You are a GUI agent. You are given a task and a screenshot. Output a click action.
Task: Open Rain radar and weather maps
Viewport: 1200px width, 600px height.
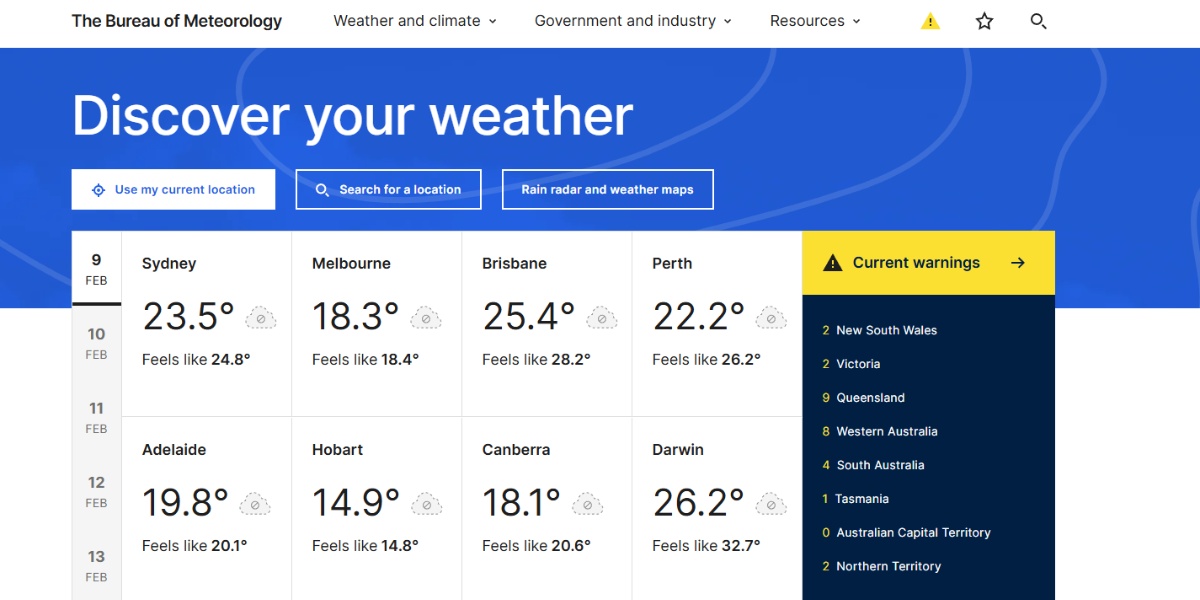coord(607,189)
